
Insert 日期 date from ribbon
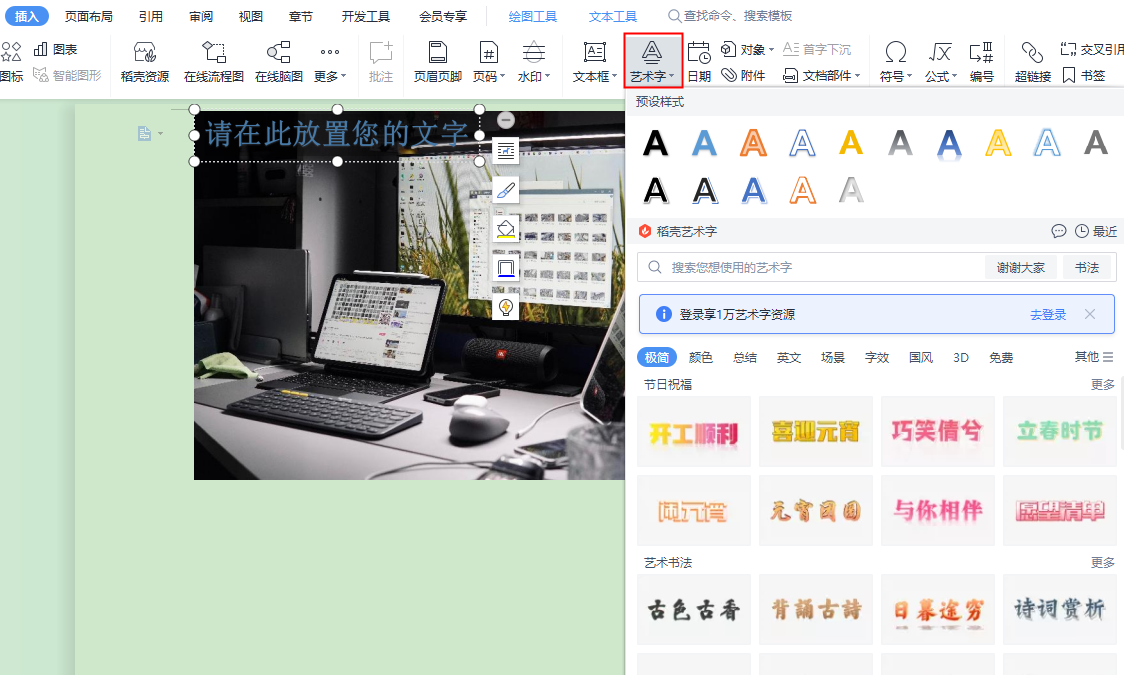(x=699, y=62)
